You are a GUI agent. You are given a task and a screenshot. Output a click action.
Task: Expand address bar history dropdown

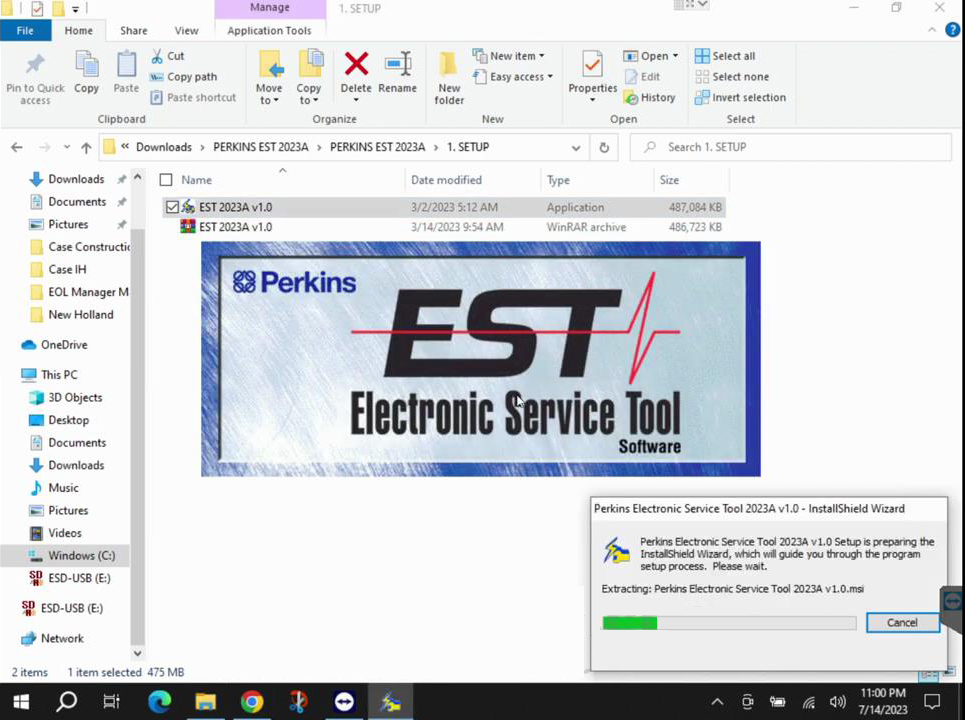coord(575,148)
